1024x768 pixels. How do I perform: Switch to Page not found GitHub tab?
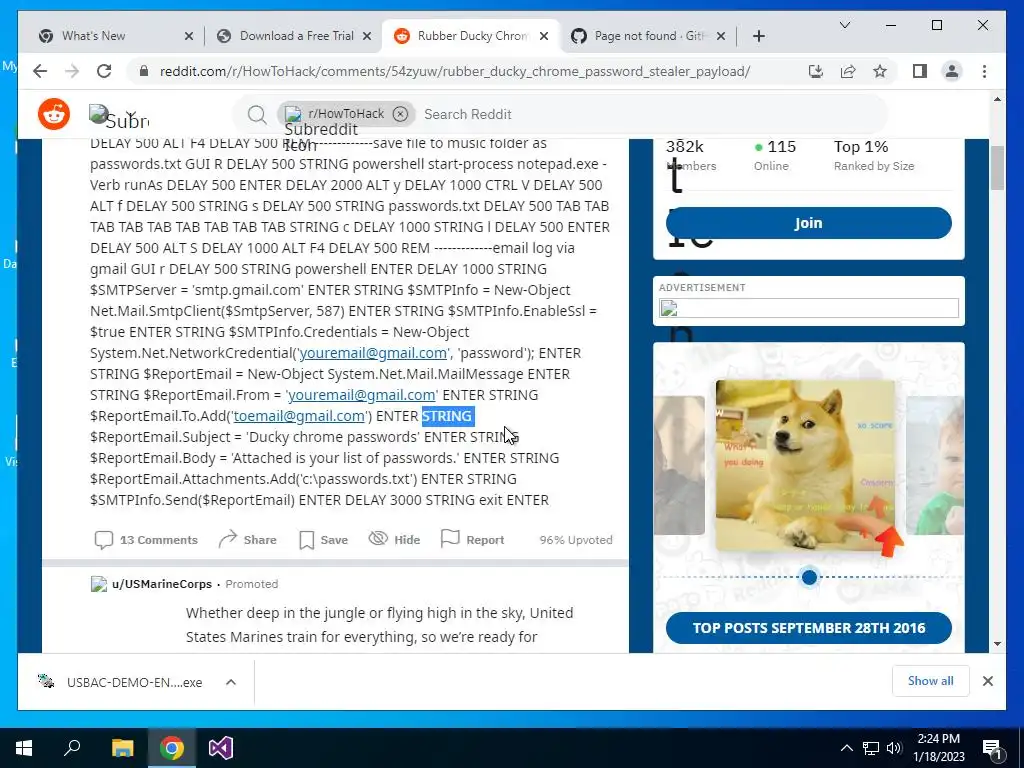click(x=648, y=36)
